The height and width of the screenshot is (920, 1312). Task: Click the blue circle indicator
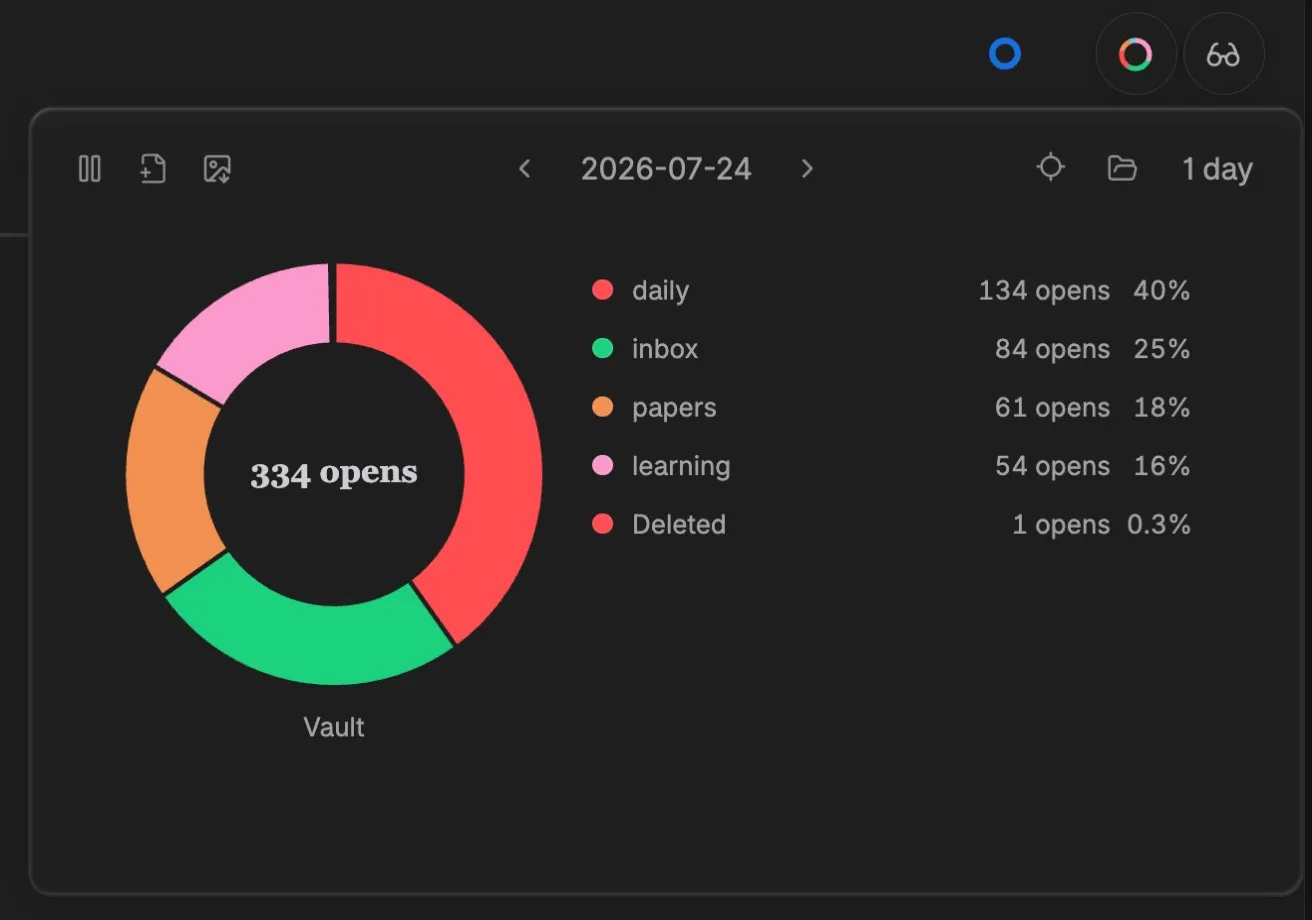(x=1005, y=54)
